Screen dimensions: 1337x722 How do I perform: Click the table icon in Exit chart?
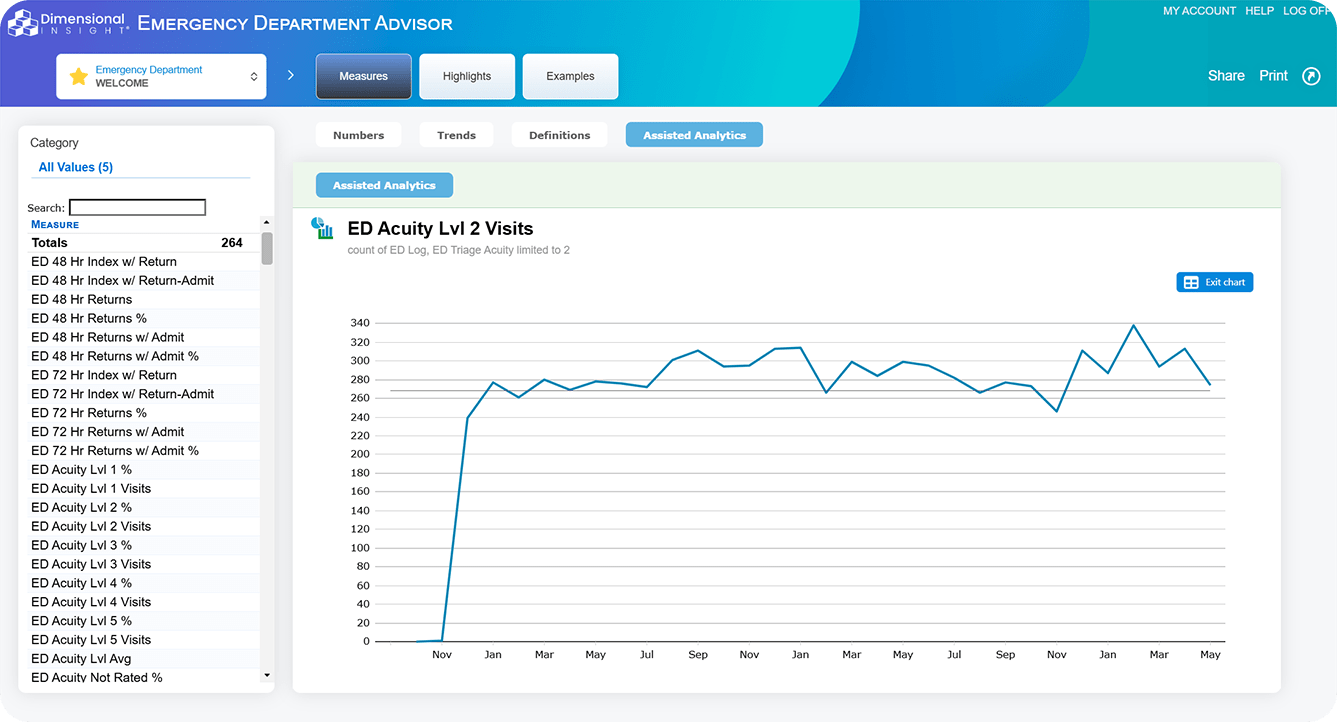[x=1191, y=283]
